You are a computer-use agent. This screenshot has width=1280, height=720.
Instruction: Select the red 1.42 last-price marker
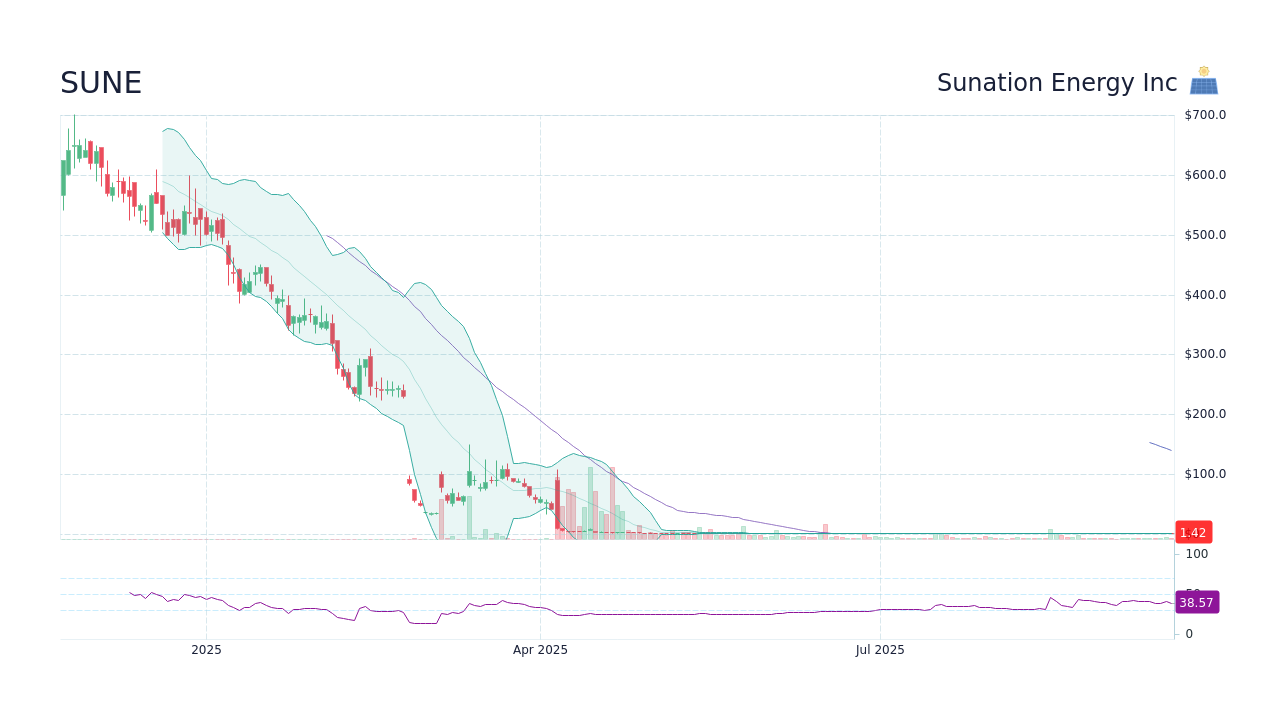(1192, 532)
